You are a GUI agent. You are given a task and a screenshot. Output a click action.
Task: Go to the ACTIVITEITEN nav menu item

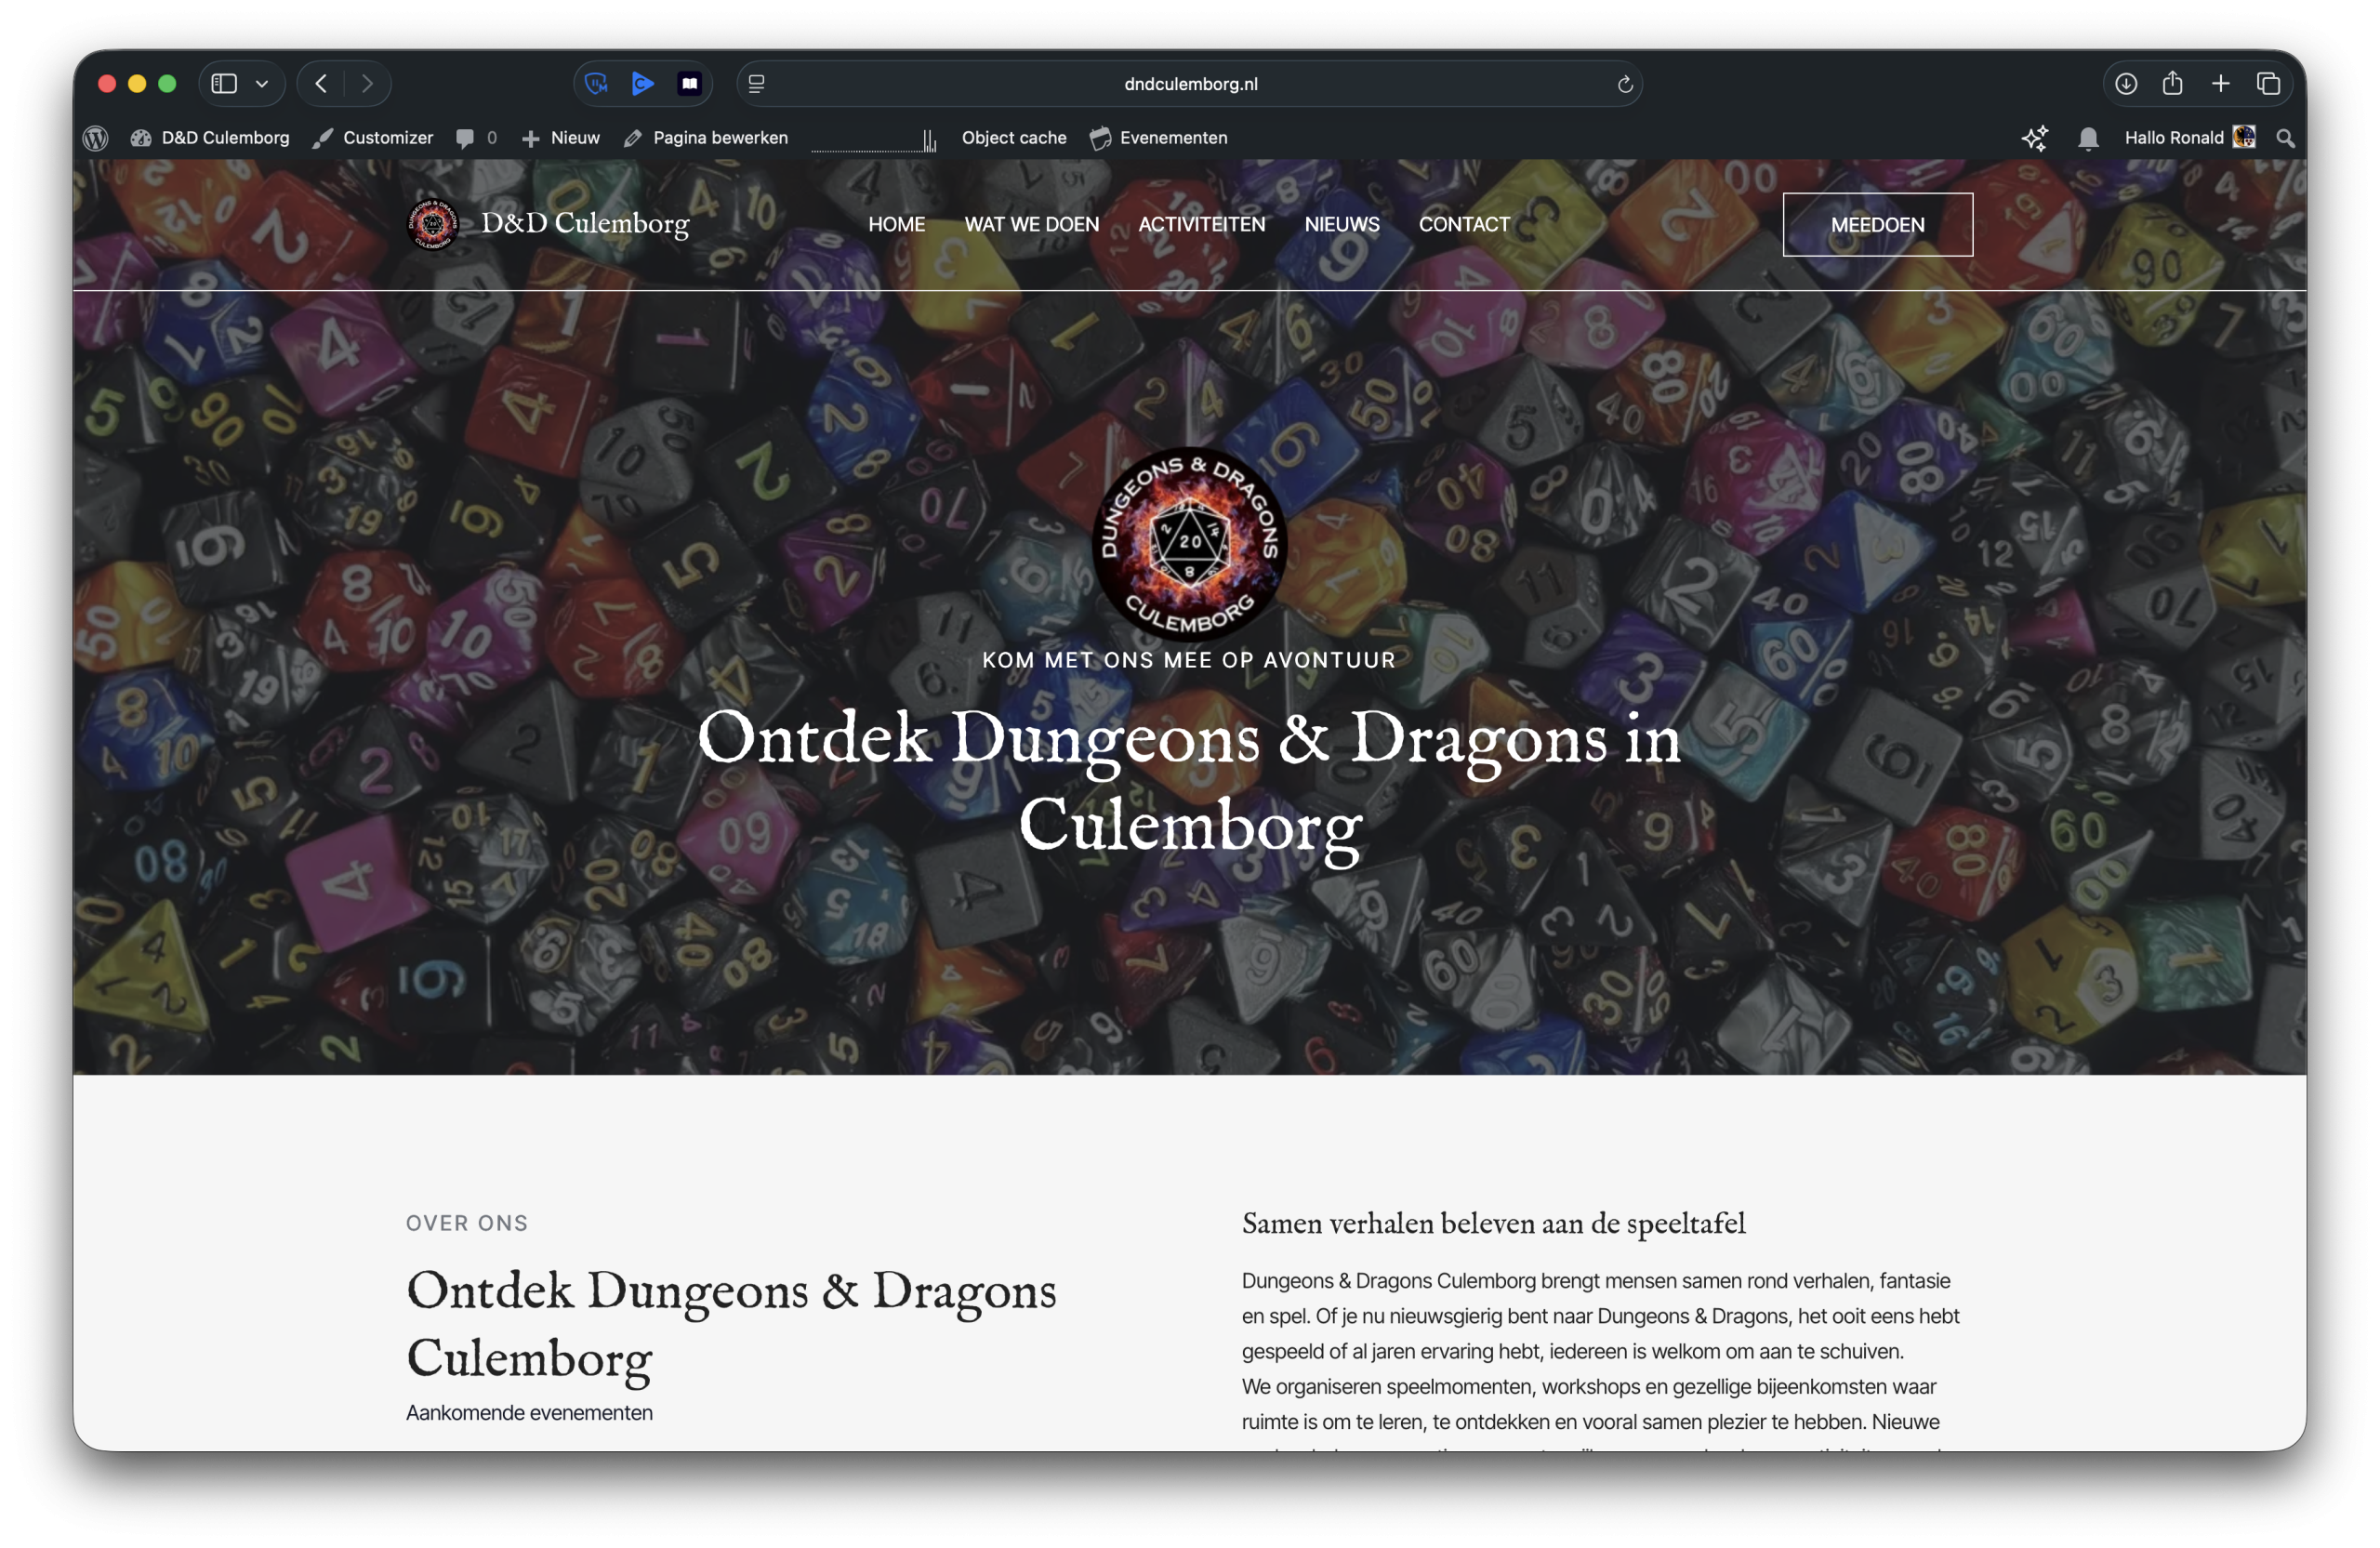1201,225
